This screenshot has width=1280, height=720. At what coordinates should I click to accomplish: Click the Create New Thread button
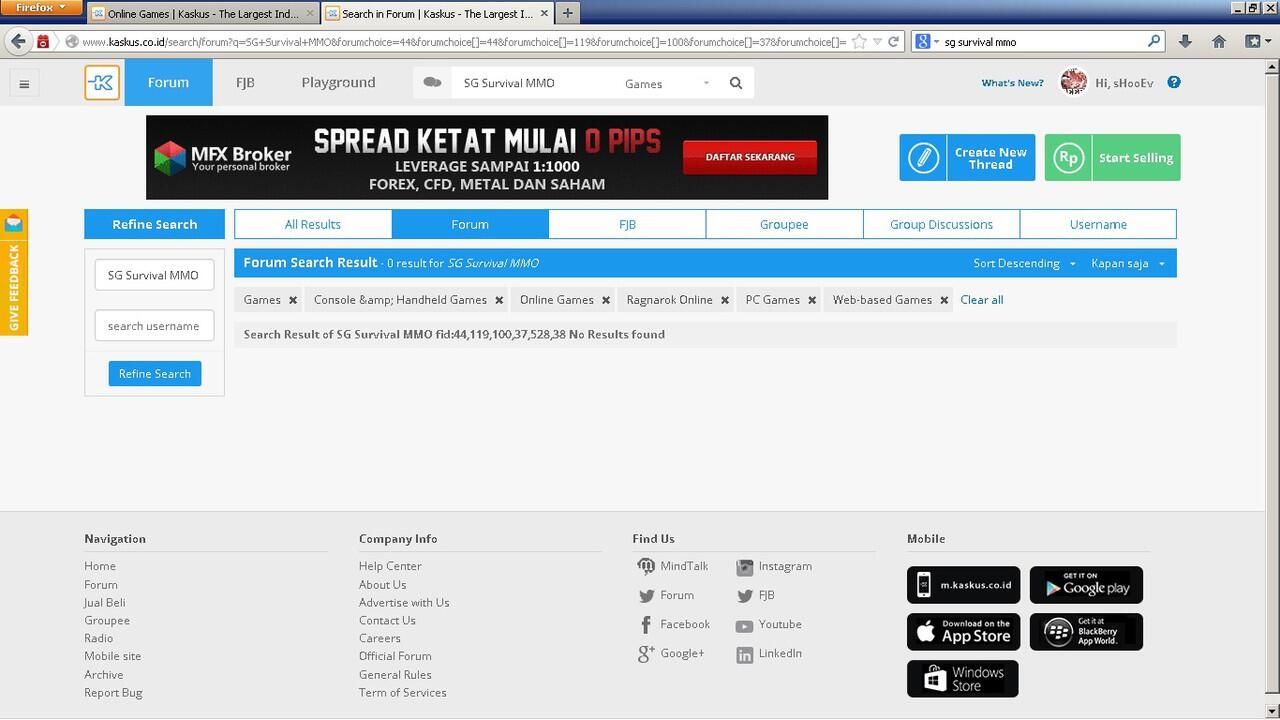click(x=966, y=158)
